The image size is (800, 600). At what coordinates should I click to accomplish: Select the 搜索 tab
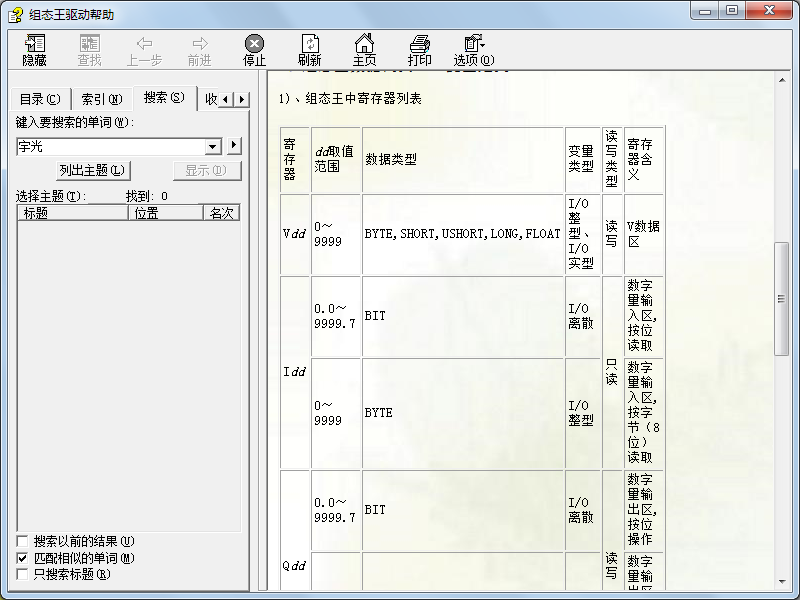(x=164, y=97)
